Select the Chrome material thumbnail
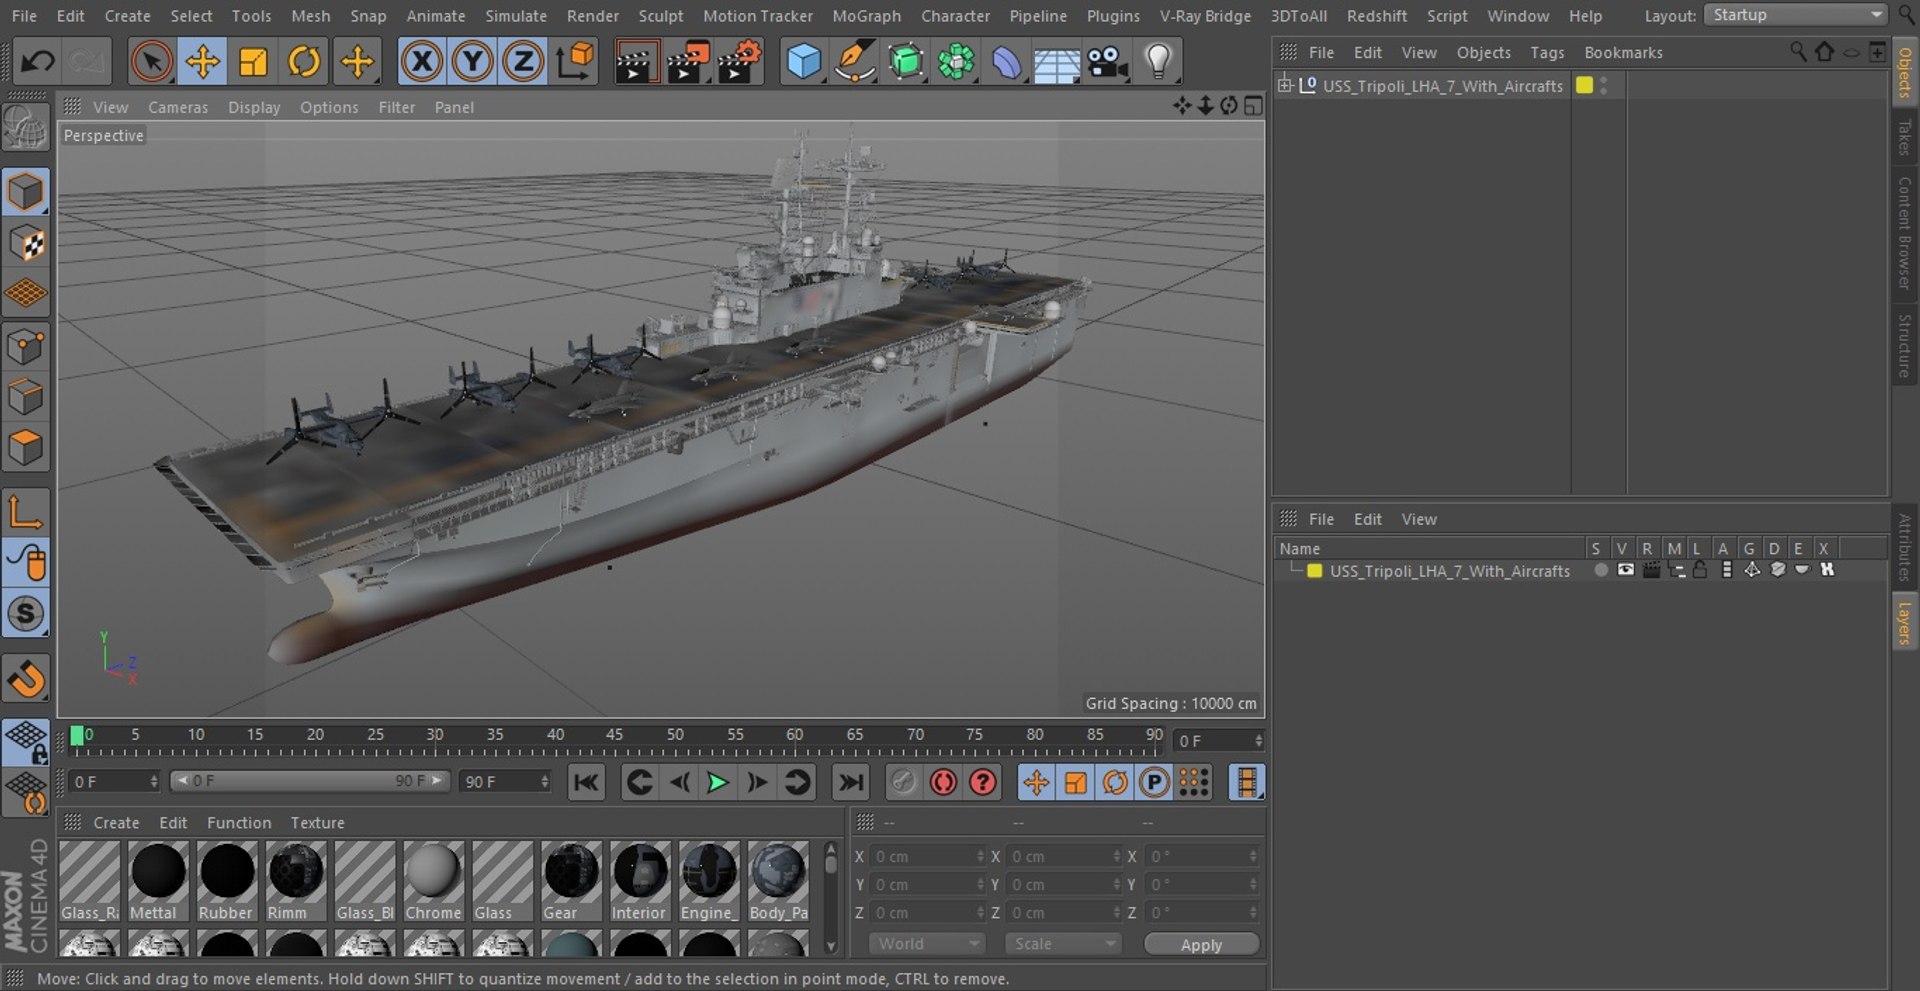The image size is (1920, 991). [433, 880]
